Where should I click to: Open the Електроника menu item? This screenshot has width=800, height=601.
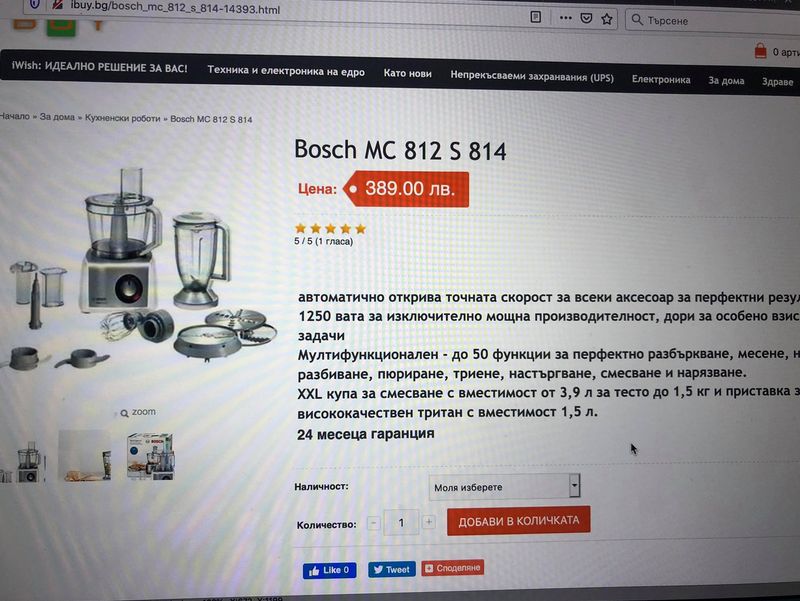coord(661,80)
